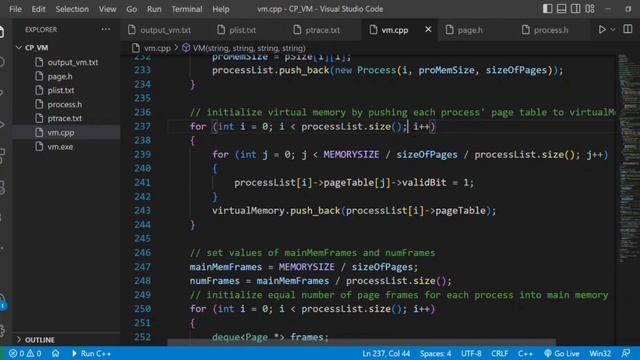Change line endings via CRLF
640x360 pixels.
500,353
